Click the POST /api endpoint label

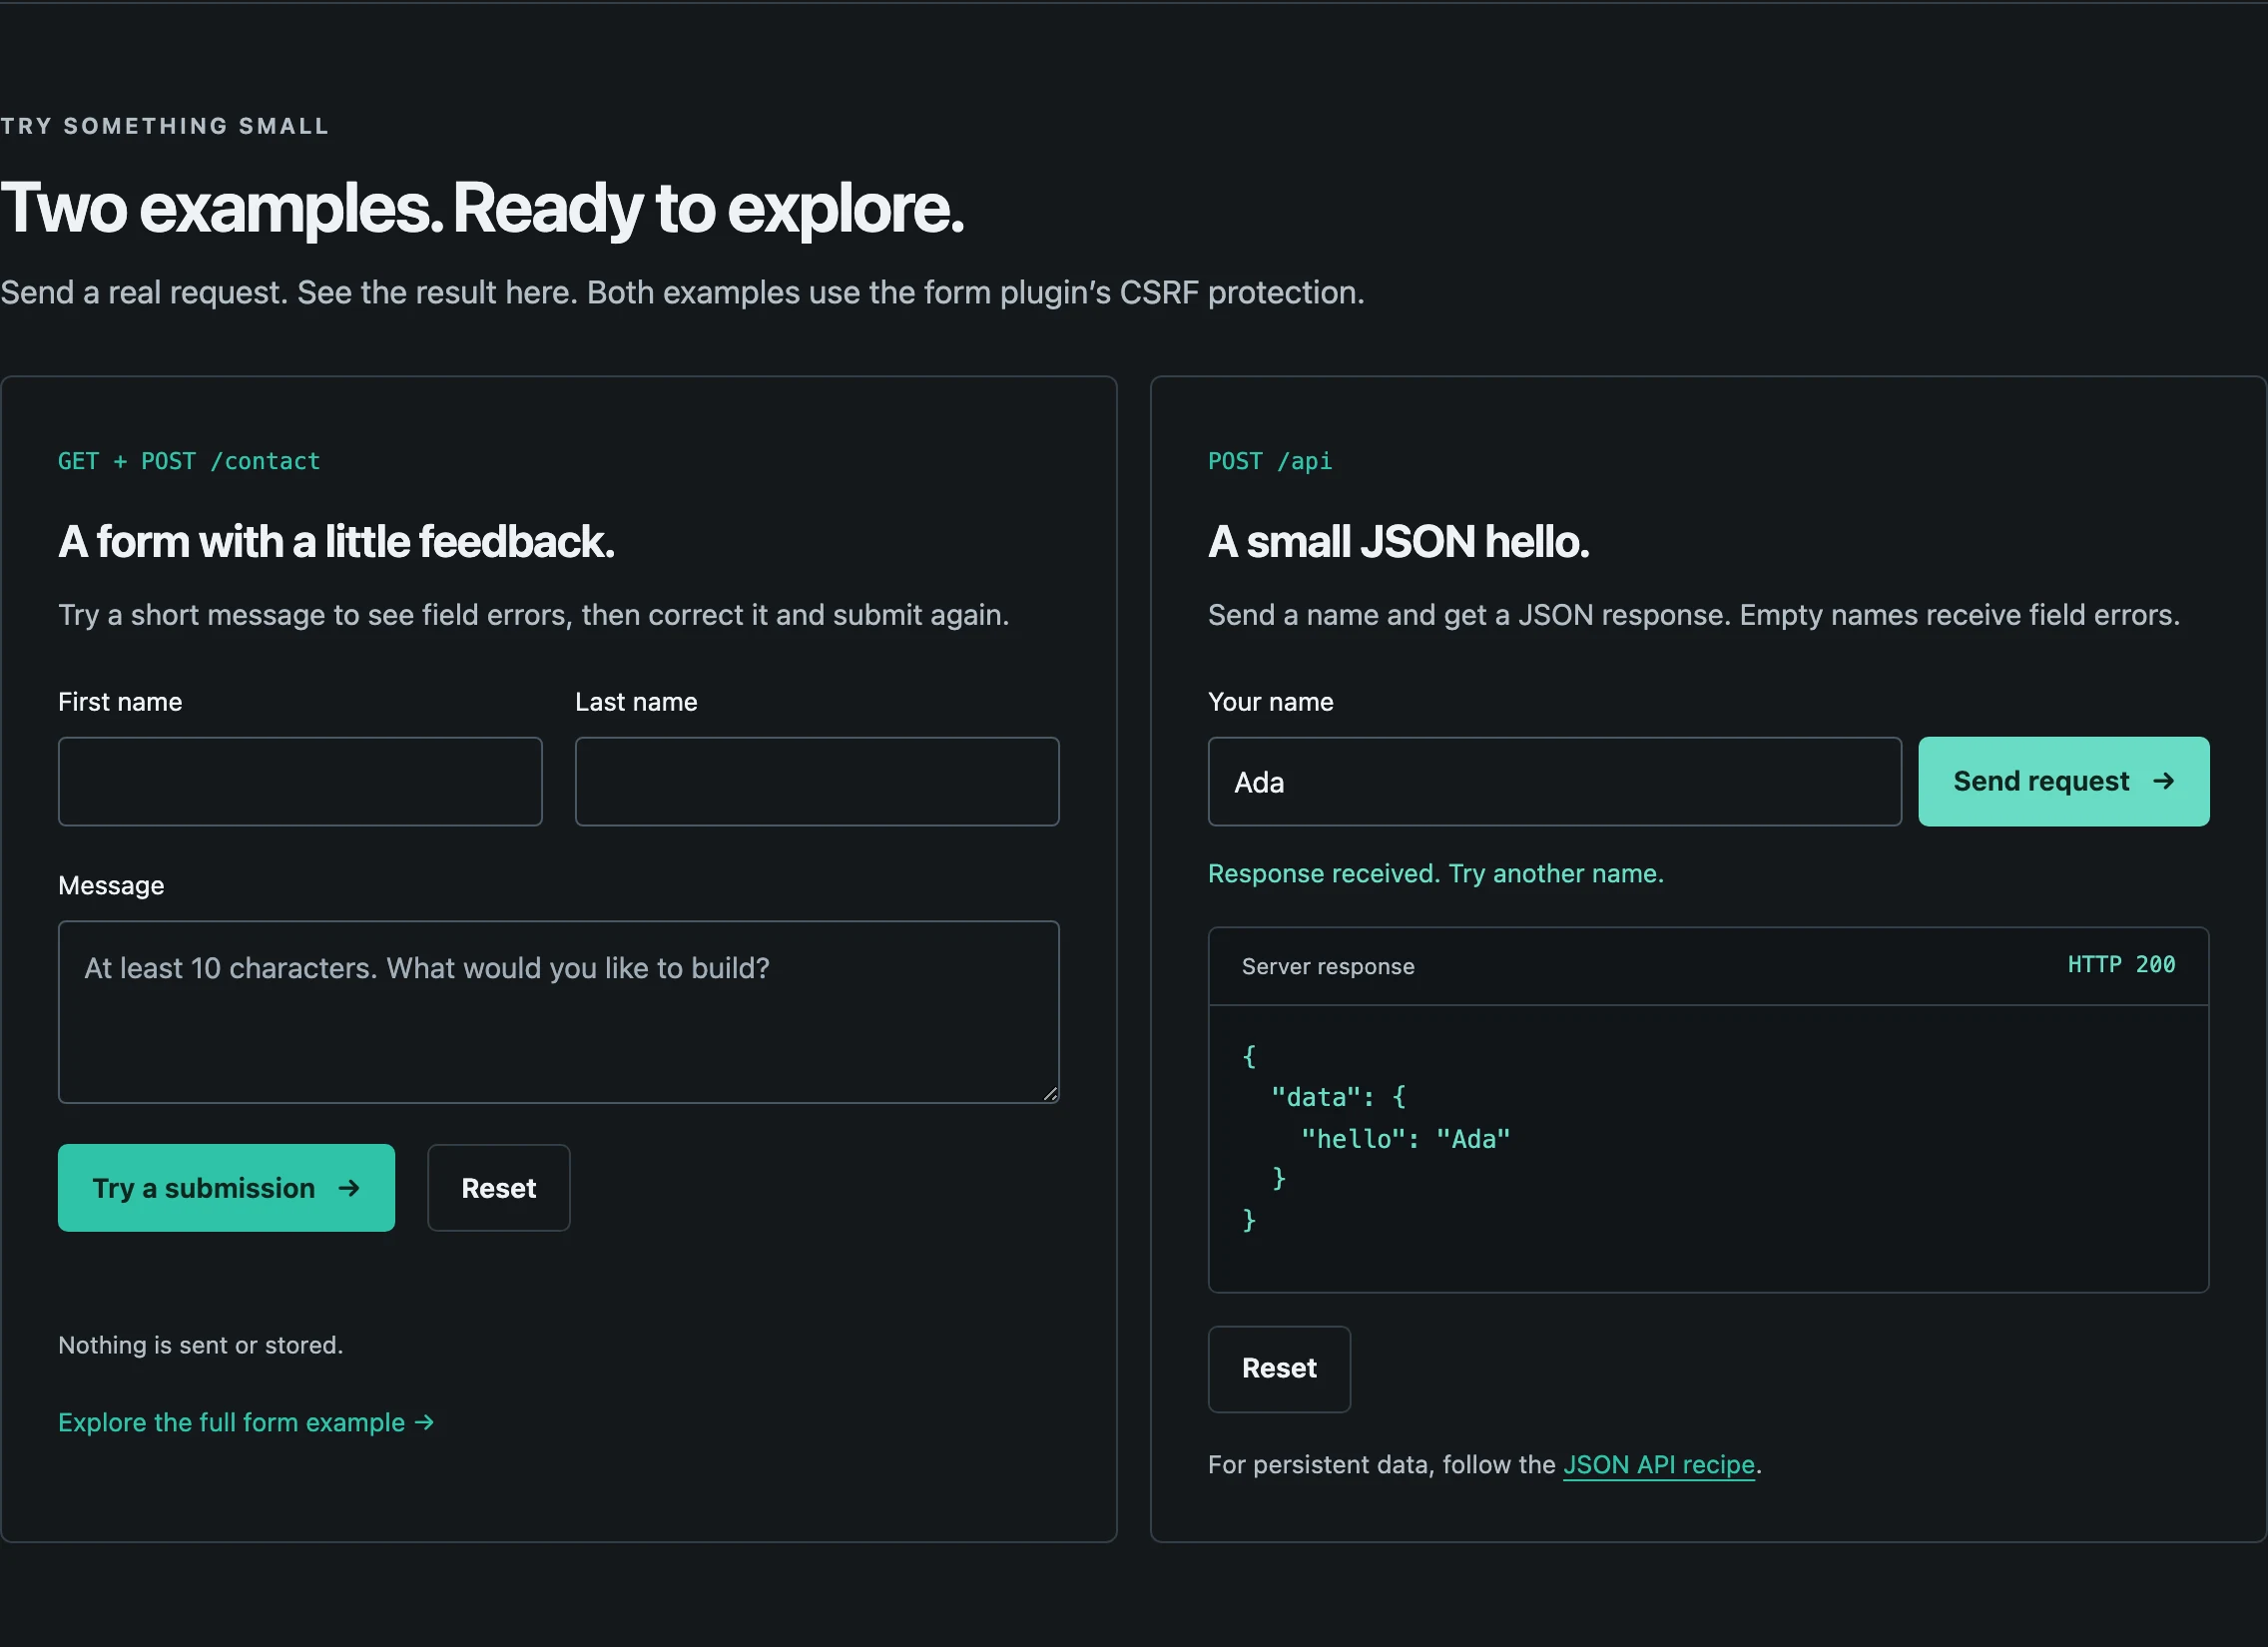(x=1270, y=461)
